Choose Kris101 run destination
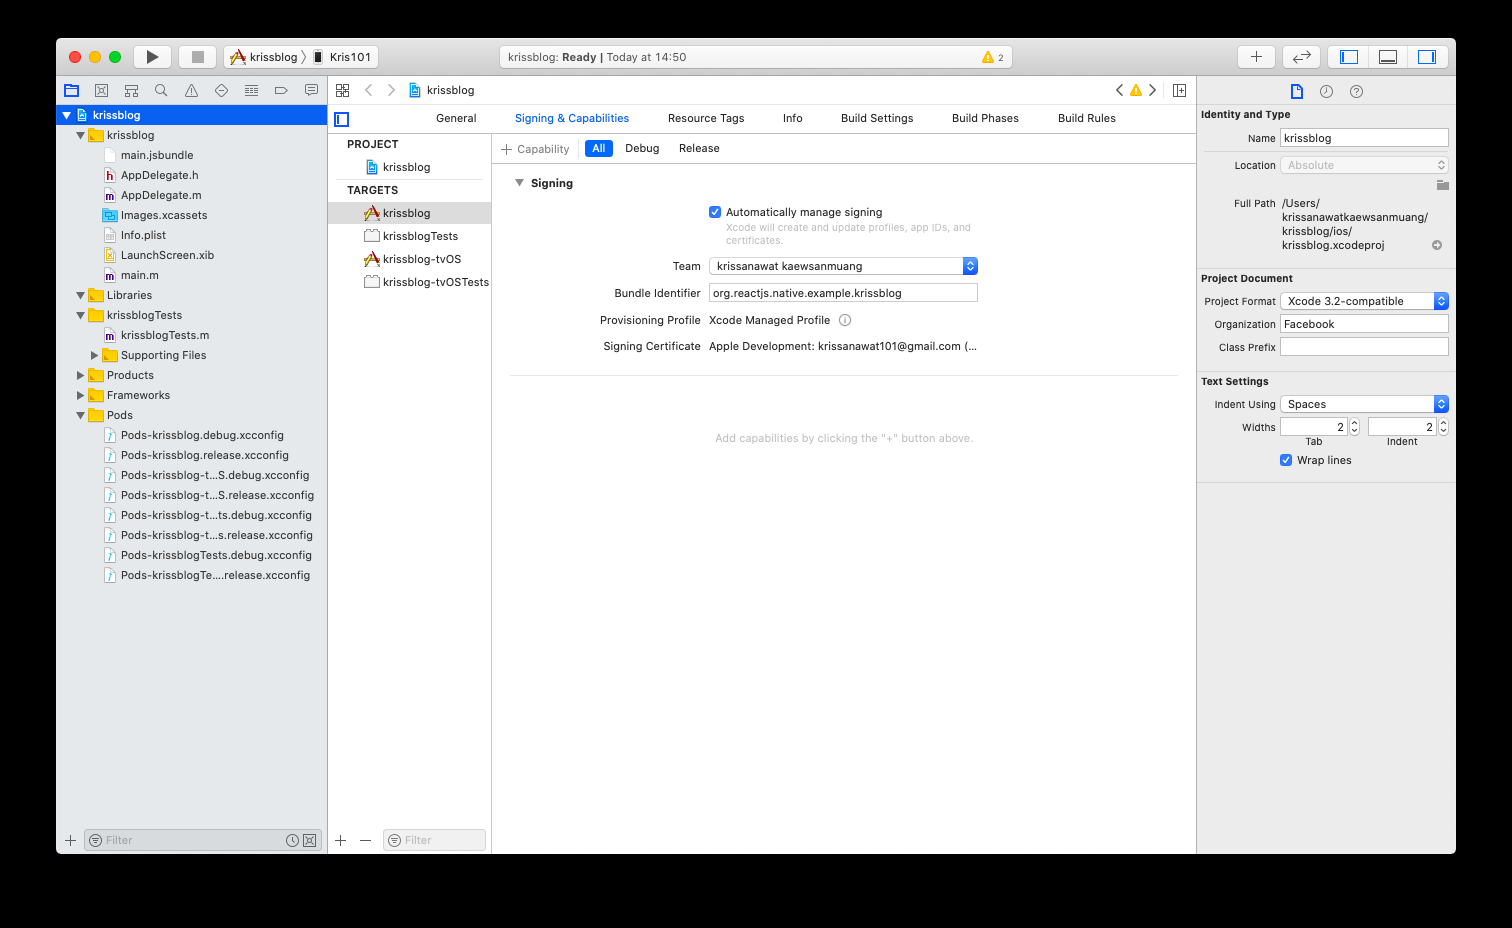The height and width of the screenshot is (928, 1512). tap(343, 57)
